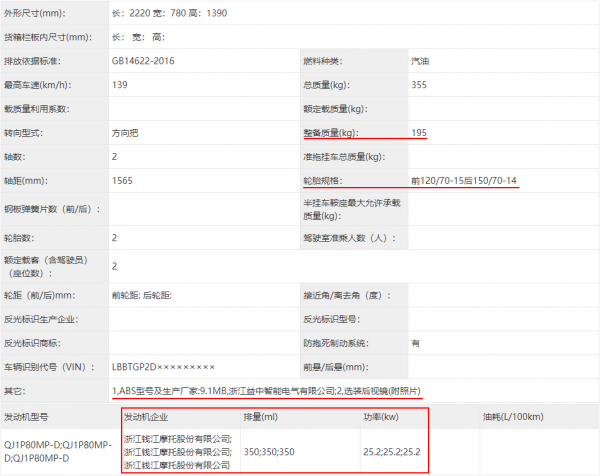Click the 发动机型号 column header
The image size is (600, 476).
pos(26,417)
